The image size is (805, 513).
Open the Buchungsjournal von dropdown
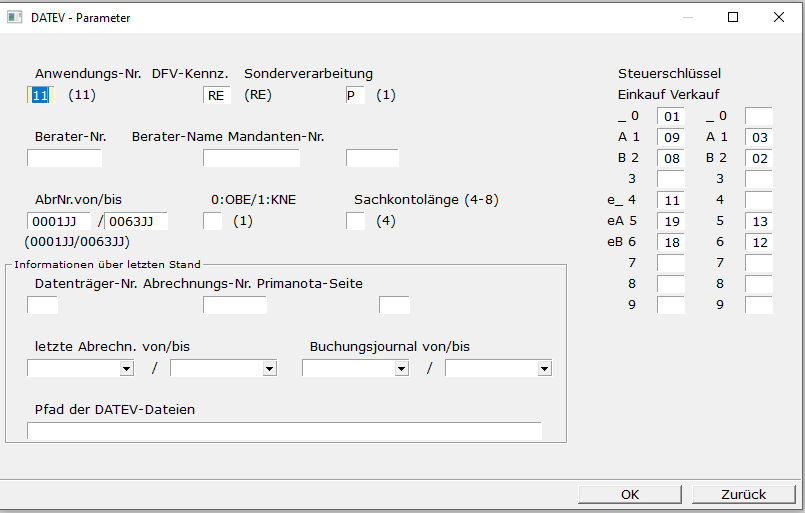coord(401,369)
